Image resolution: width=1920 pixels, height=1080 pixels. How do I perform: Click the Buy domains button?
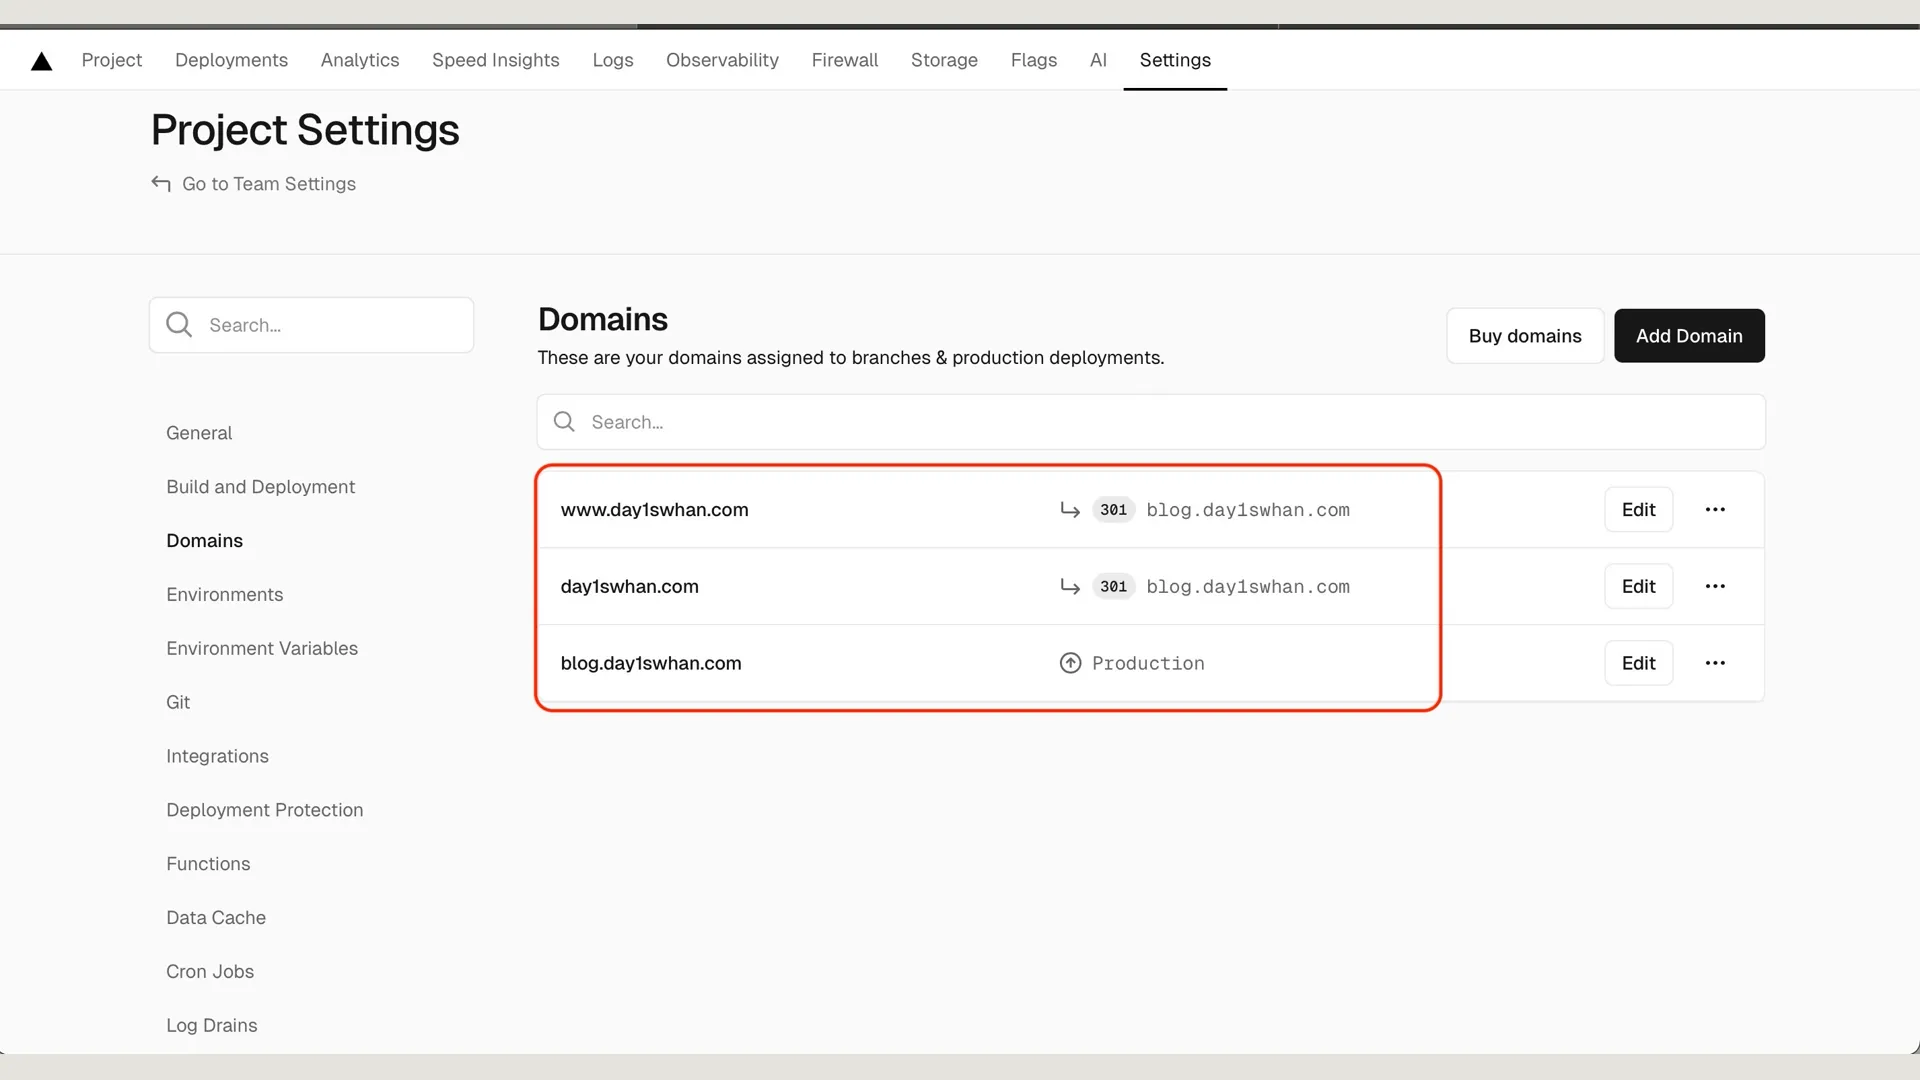(x=1525, y=336)
